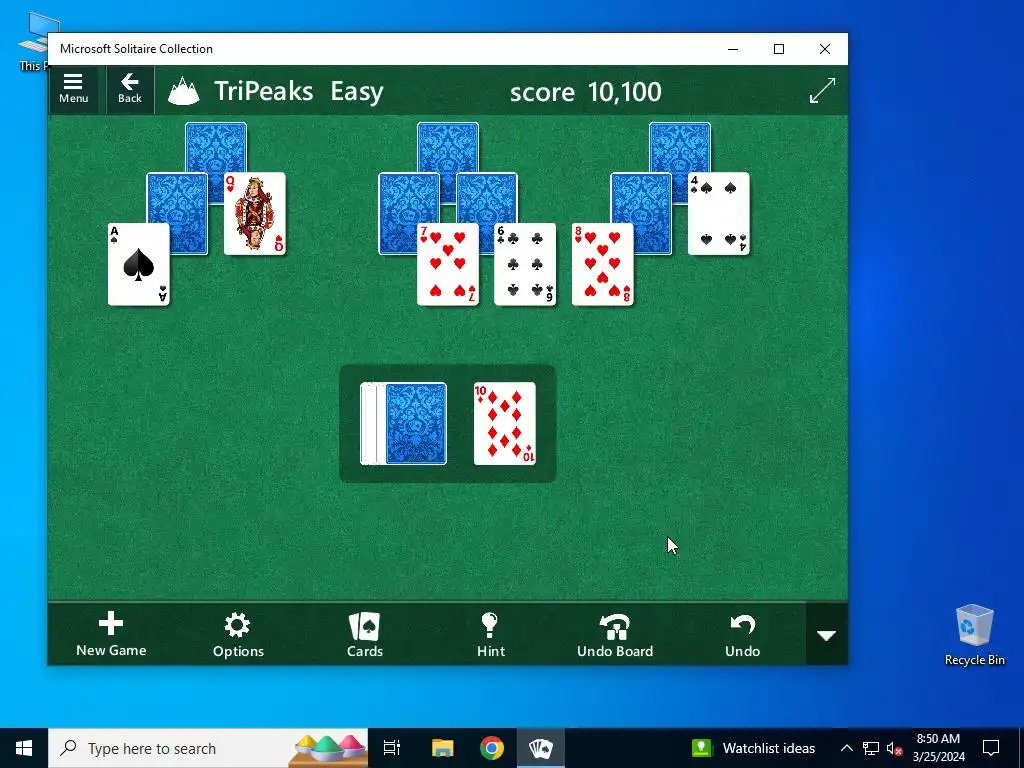Select the 6 of clubs card
Screen dimensions: 1024x768
pyautogui.click(x=525, y=264)
